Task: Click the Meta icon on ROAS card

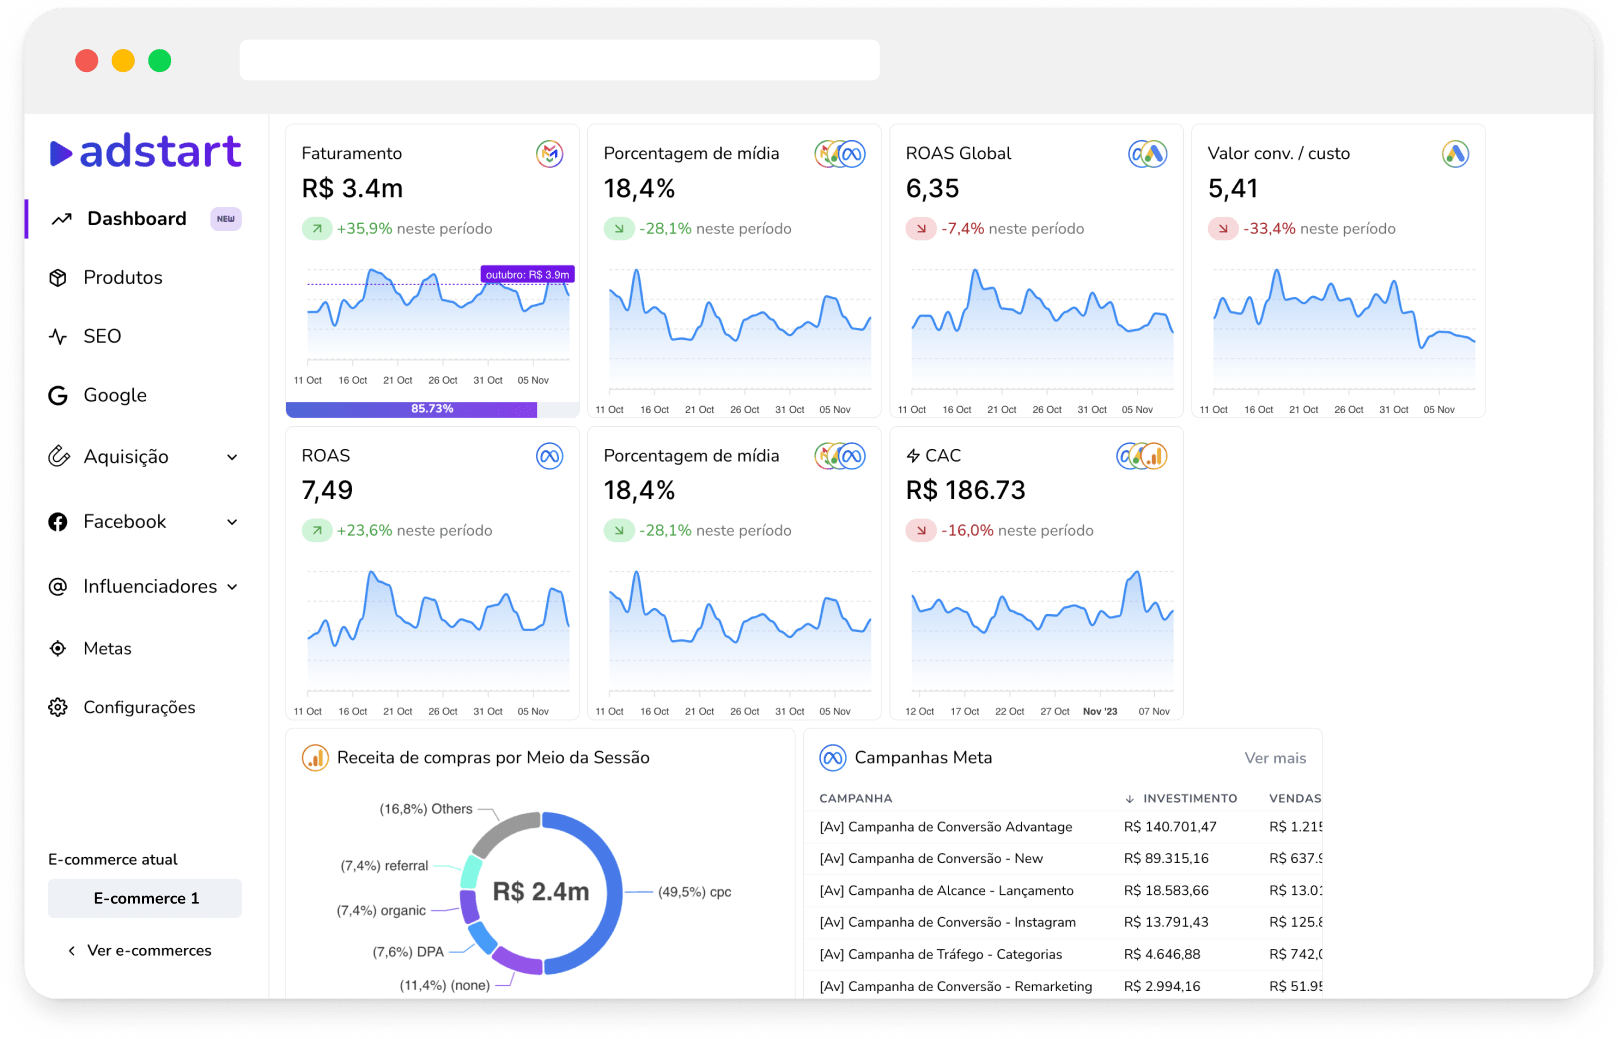Action: (x=550, y=456)
